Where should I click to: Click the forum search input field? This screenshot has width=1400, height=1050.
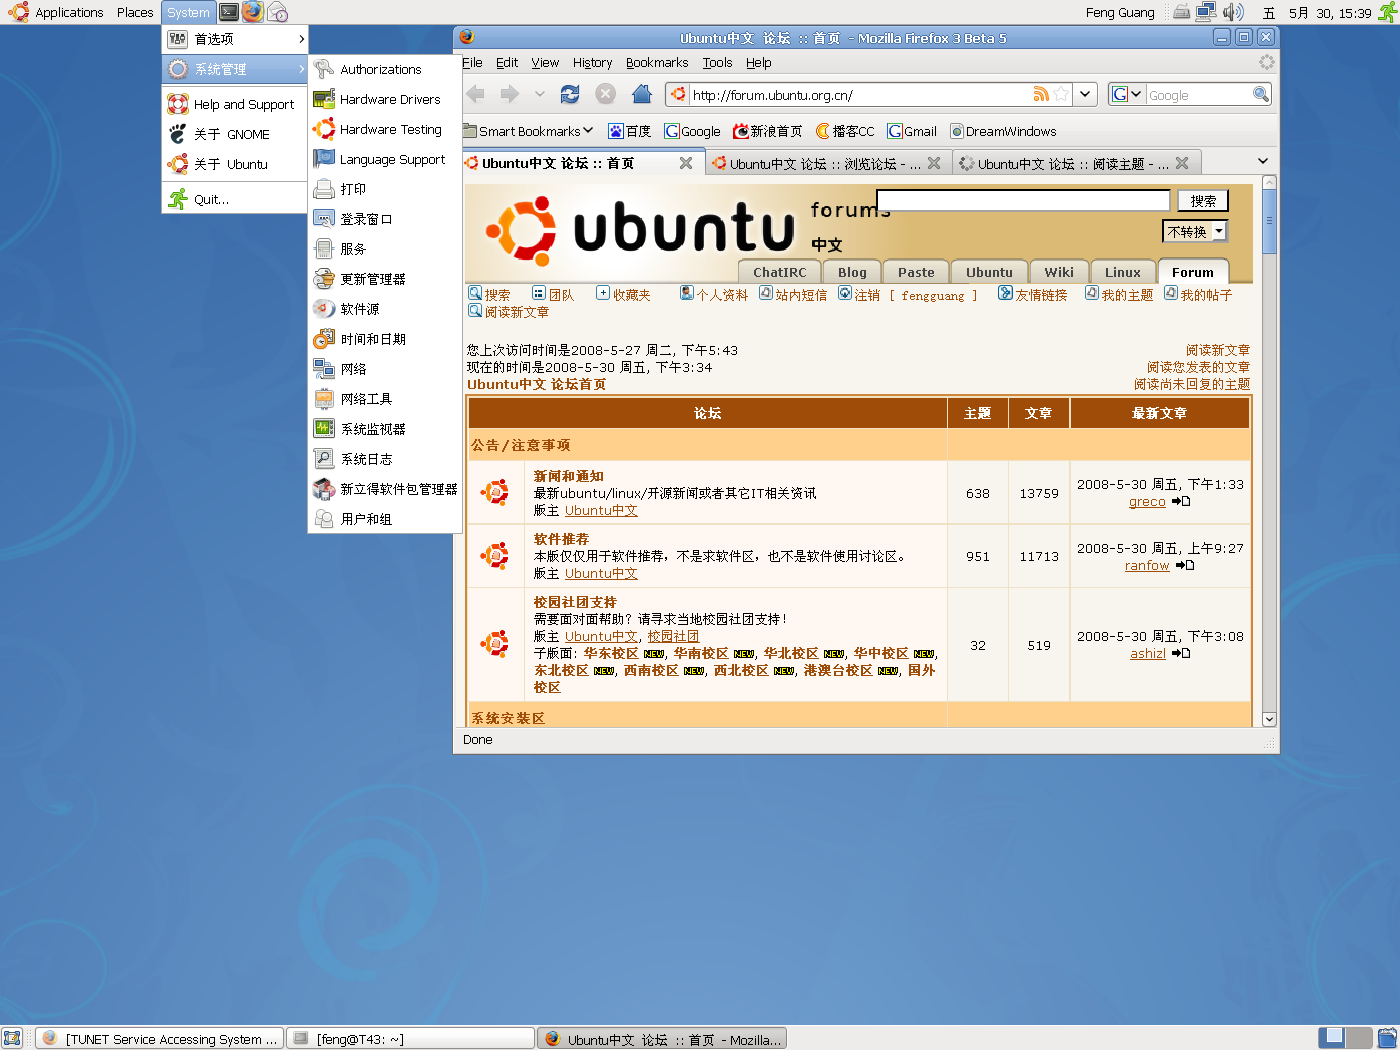tap(1023, 201)
